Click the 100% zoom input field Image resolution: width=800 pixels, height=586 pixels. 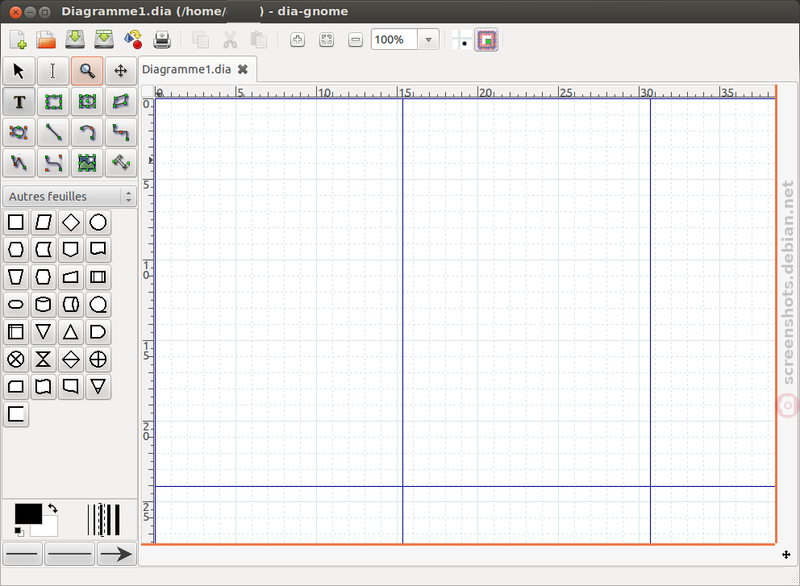click(394, 39)
